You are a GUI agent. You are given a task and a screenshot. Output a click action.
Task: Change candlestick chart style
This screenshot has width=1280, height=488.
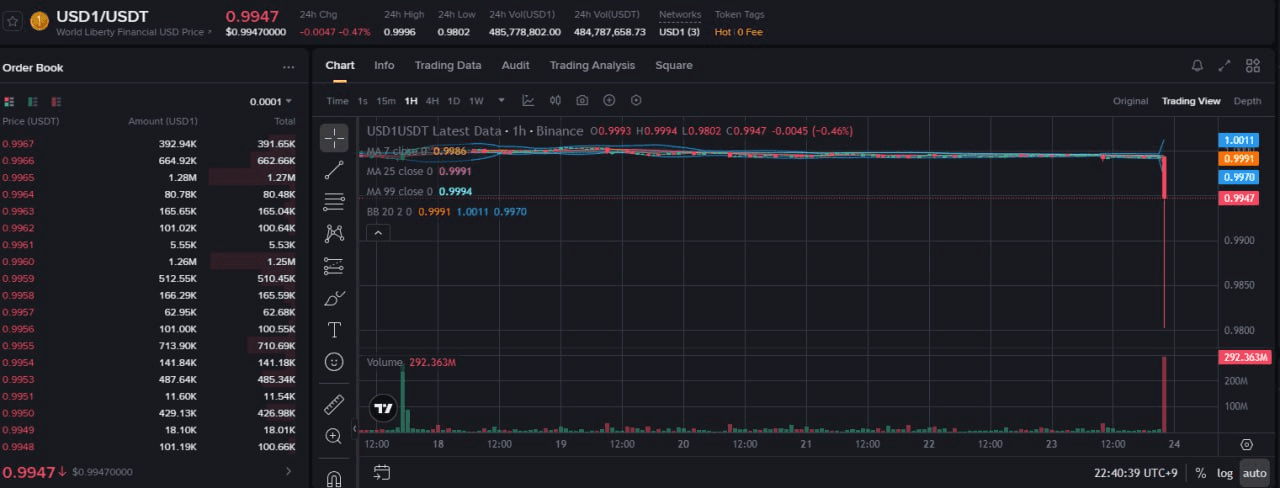[x=555, y=101]
